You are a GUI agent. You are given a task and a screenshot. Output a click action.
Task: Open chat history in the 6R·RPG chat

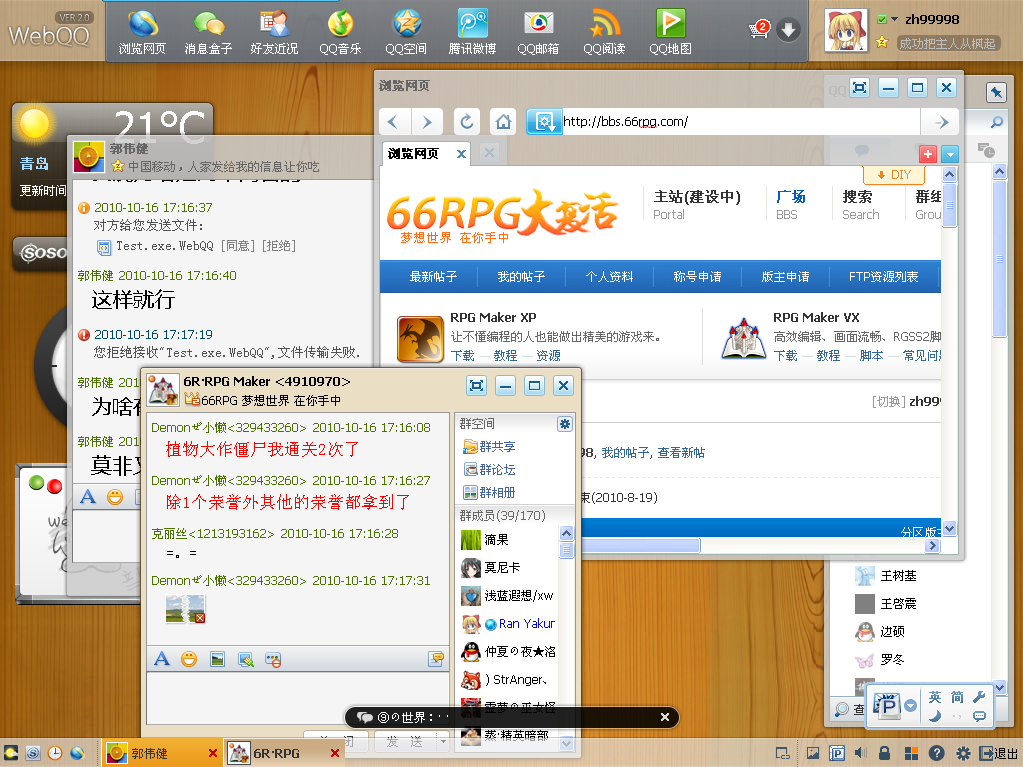click(x=436, y=659)
